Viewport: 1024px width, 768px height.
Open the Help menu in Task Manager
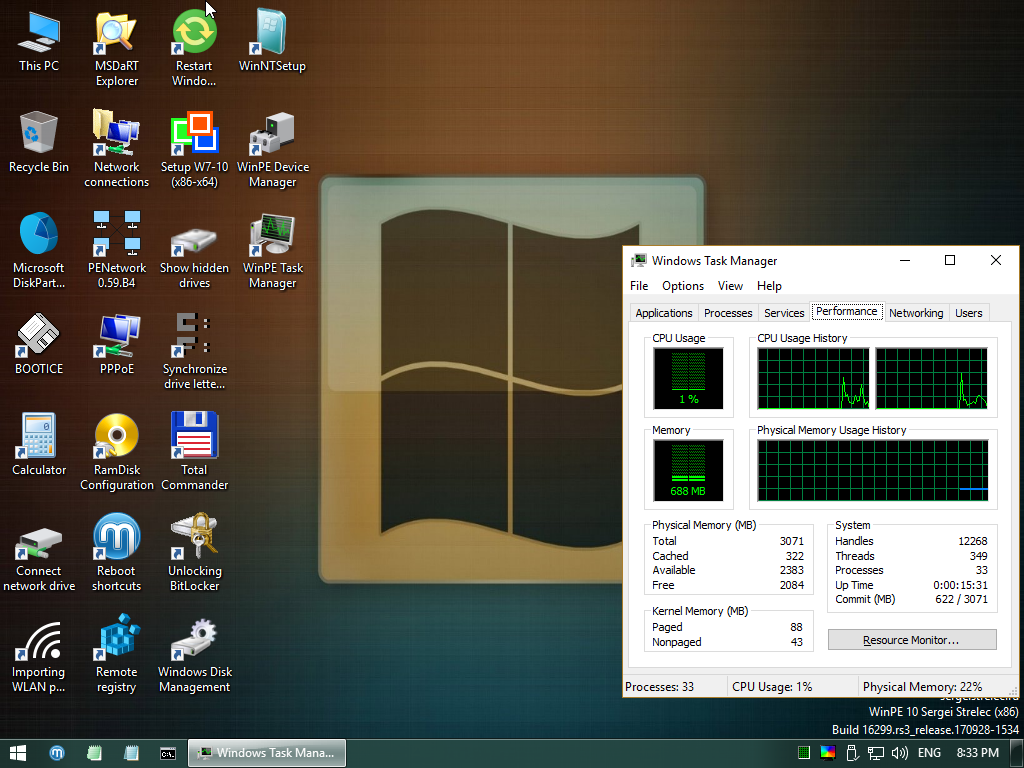pyautogui.click(x=769, y=286)
